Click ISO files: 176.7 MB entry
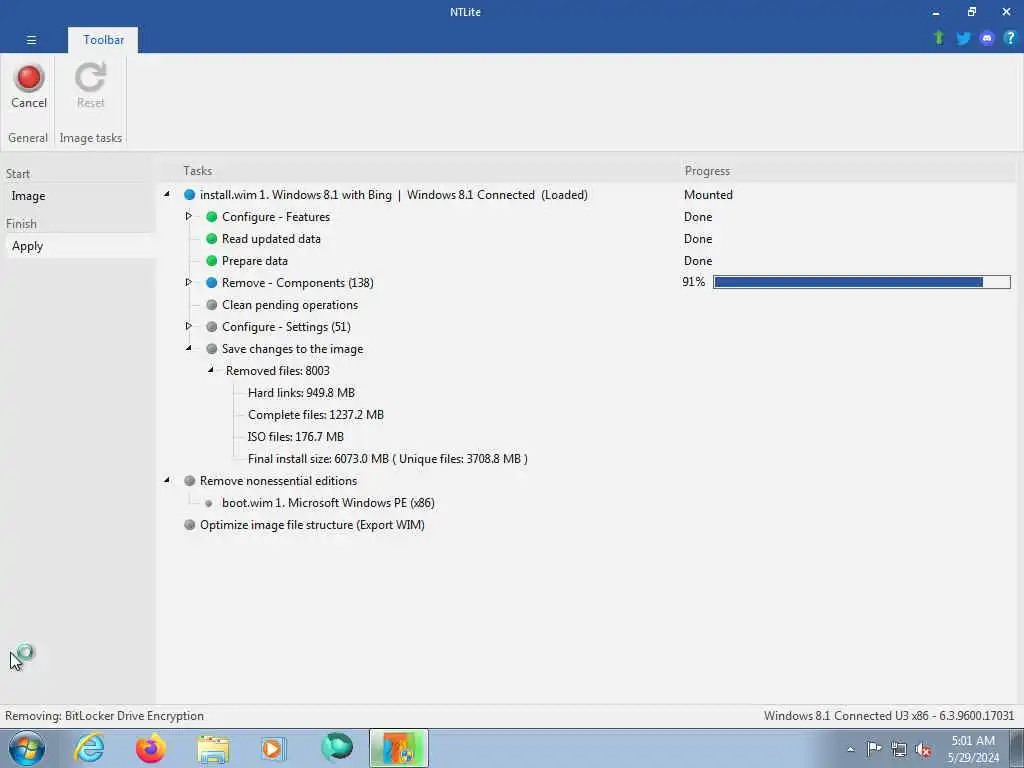This screenshot has height=768, width=1024. click(295, 437)
